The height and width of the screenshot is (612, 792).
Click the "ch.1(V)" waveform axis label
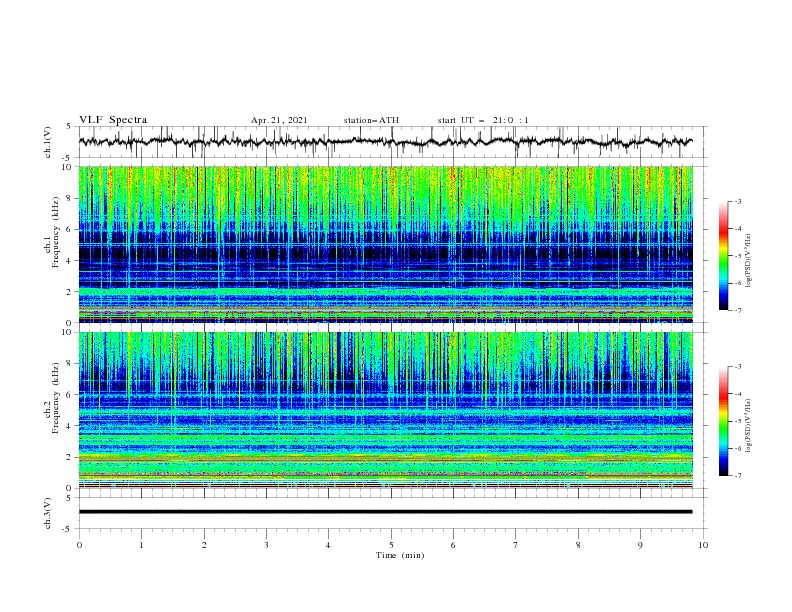48,142
